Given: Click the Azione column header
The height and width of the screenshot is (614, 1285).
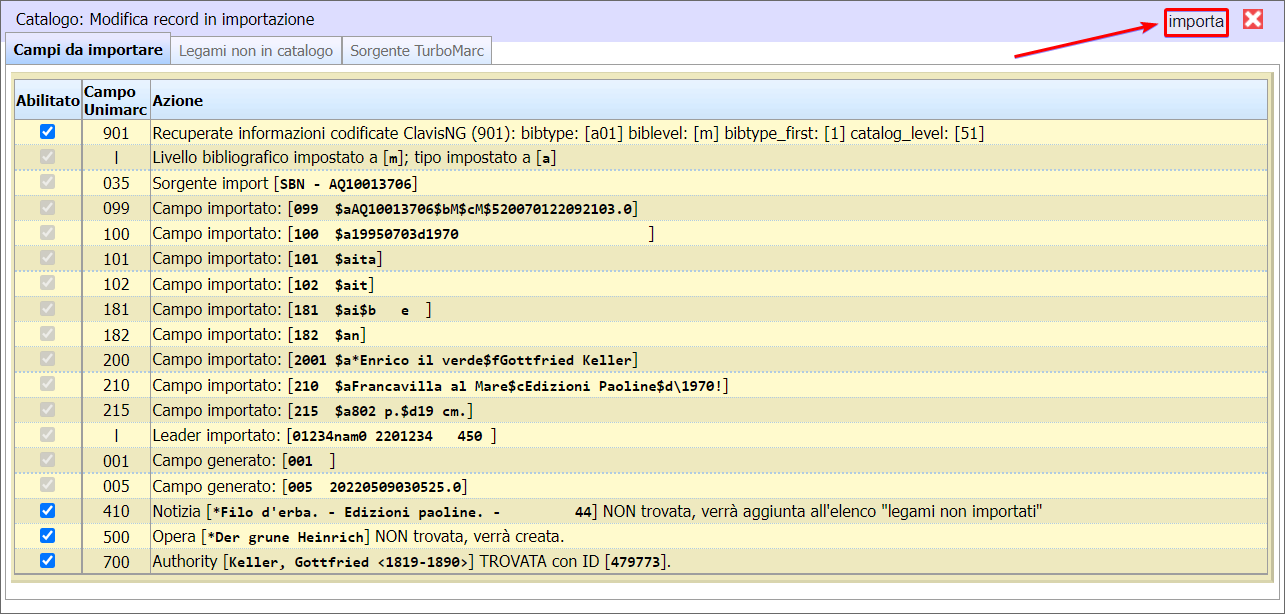Looking at the screenshot, I should point(178,101).
